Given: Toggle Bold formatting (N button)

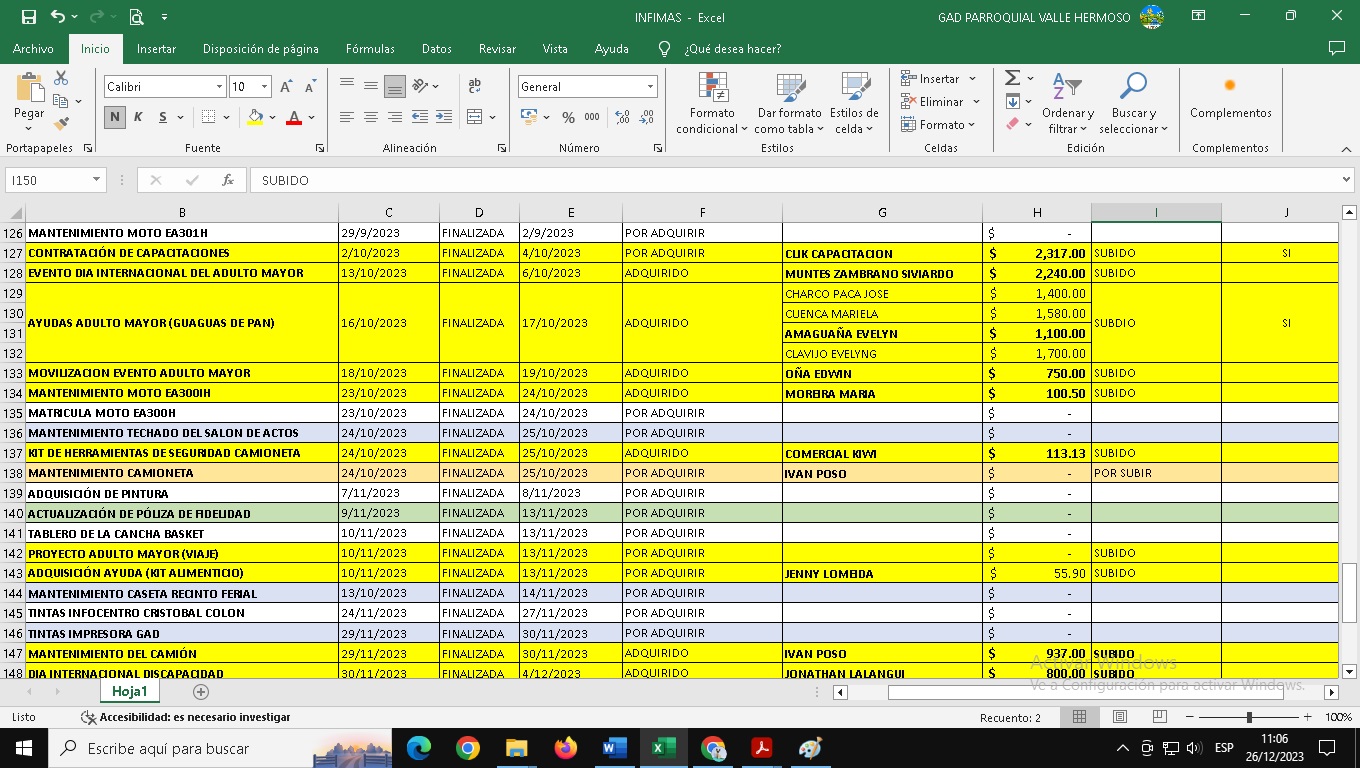Looking at the screenshot, I should point(115,117).
